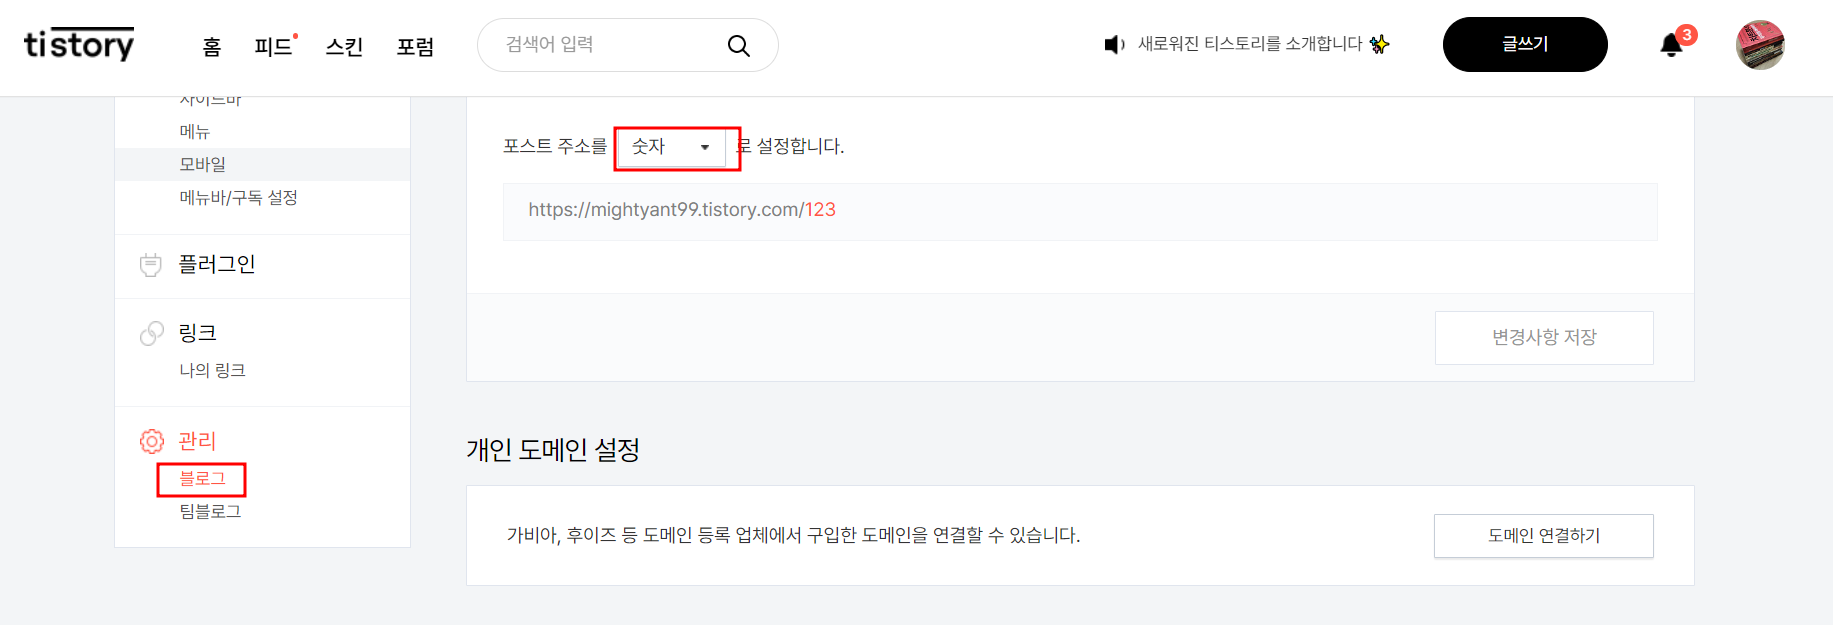Open the 피드 menu
The image size is (1833, 625).
tap(273, 47)
